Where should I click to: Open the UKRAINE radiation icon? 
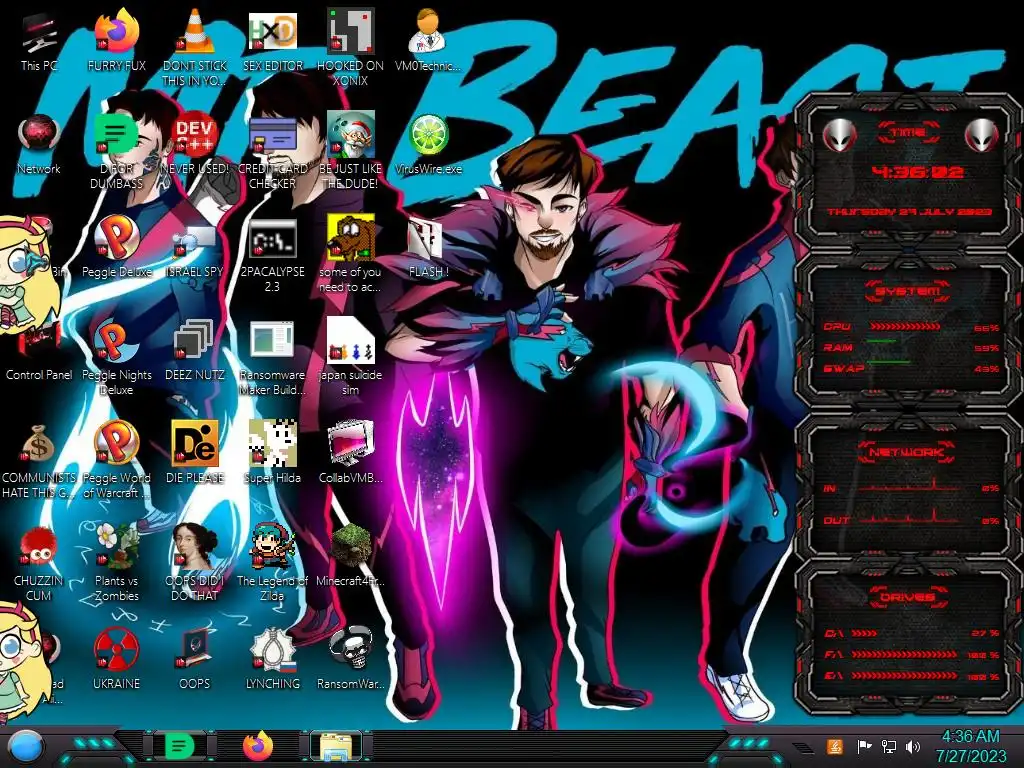117,658
